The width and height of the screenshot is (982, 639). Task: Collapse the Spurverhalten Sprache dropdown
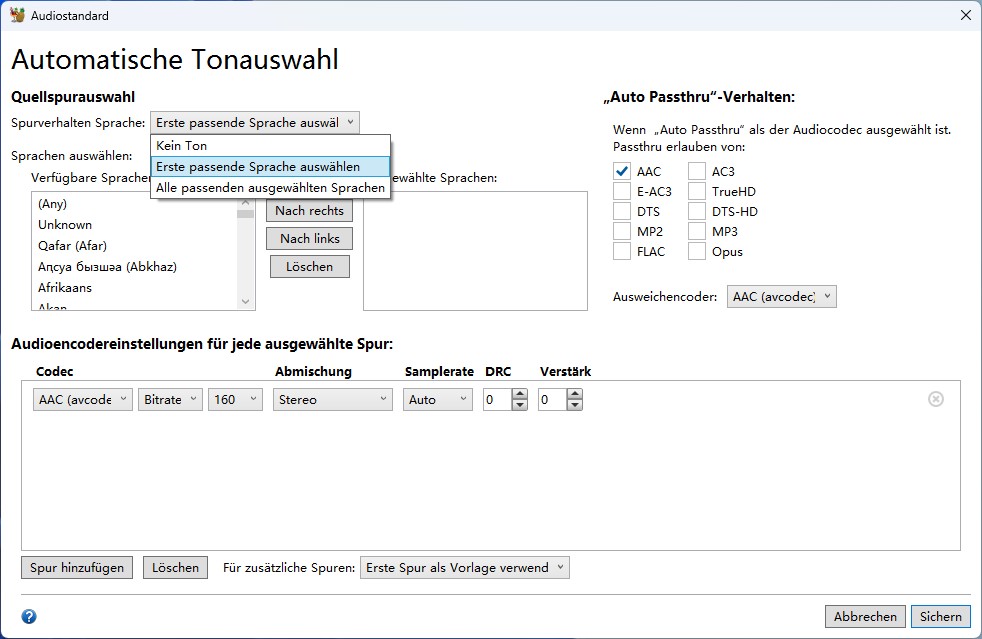pyautogui.click(x=255, y=122)
